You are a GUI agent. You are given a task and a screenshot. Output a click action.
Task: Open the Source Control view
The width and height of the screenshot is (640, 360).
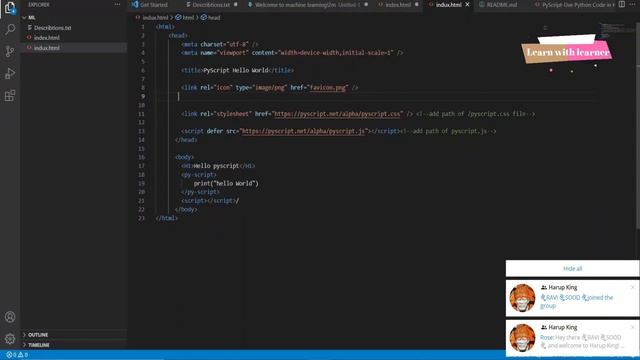10,51
